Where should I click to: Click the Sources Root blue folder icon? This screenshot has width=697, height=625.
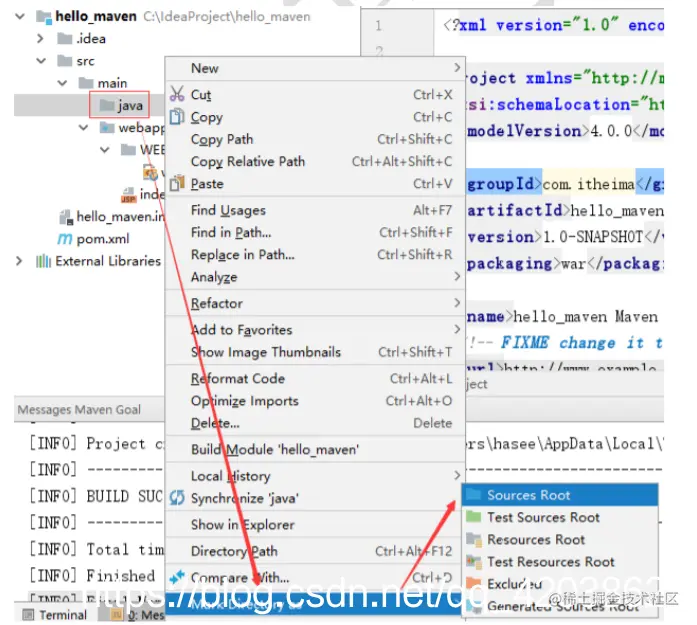[x=474, y=494]
